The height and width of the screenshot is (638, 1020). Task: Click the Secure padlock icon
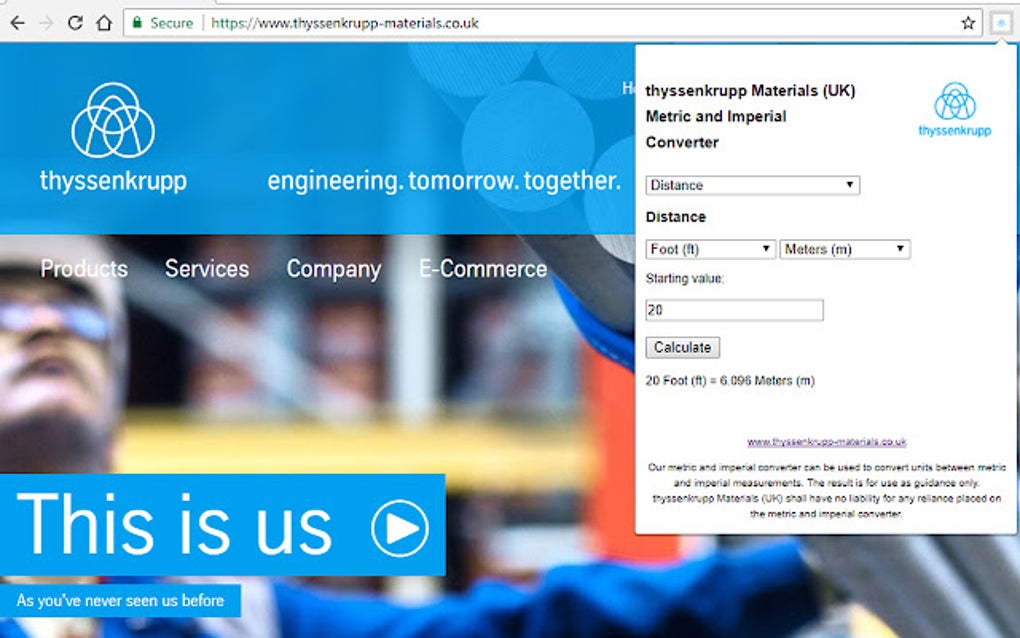point(136,22)
